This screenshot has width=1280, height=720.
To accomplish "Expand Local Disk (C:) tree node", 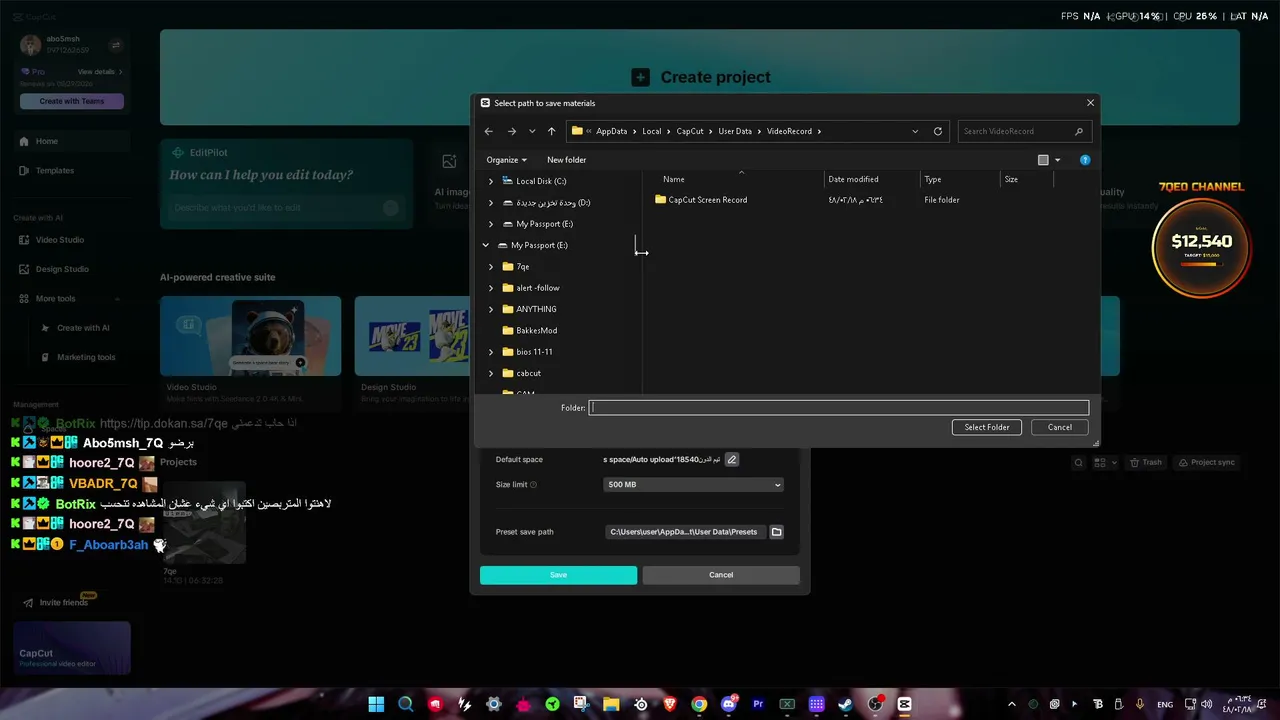I will [491, 181].
